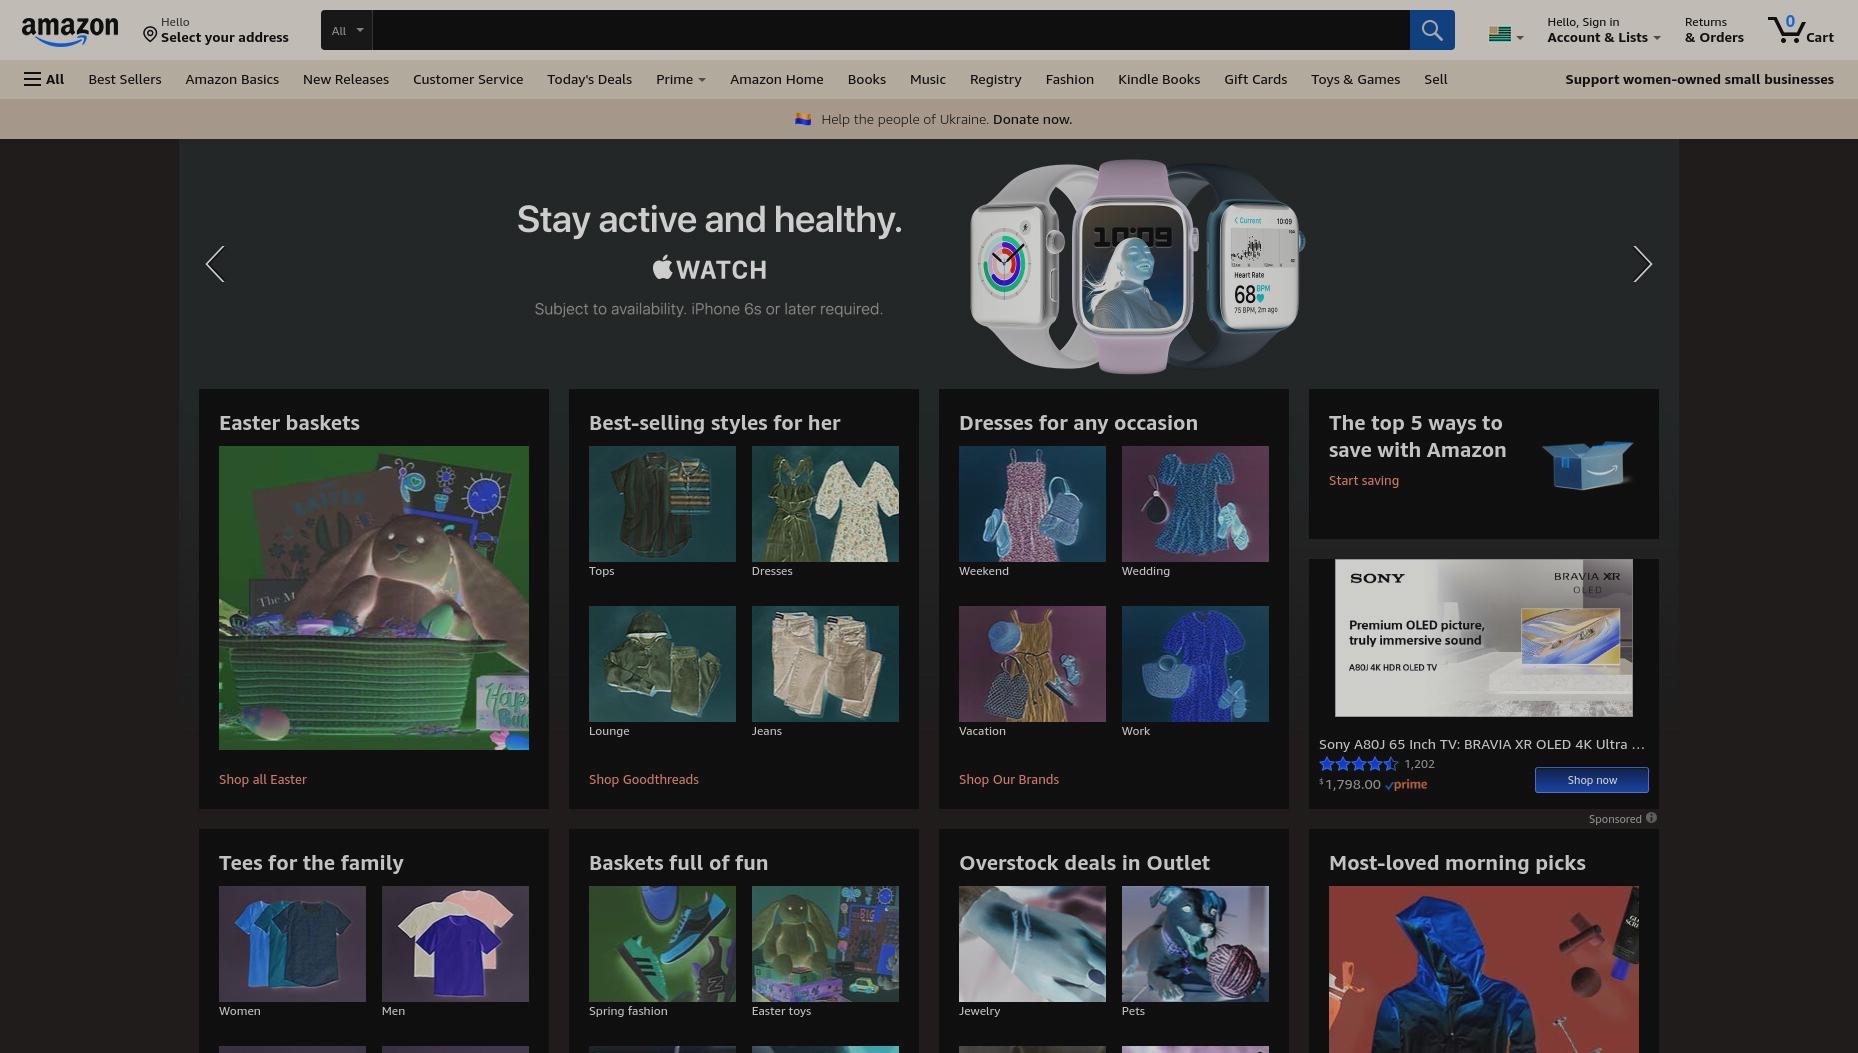Click the Shop now button
The width and height of the screenshot is (1858, 1053).
tap(1592, 780)
